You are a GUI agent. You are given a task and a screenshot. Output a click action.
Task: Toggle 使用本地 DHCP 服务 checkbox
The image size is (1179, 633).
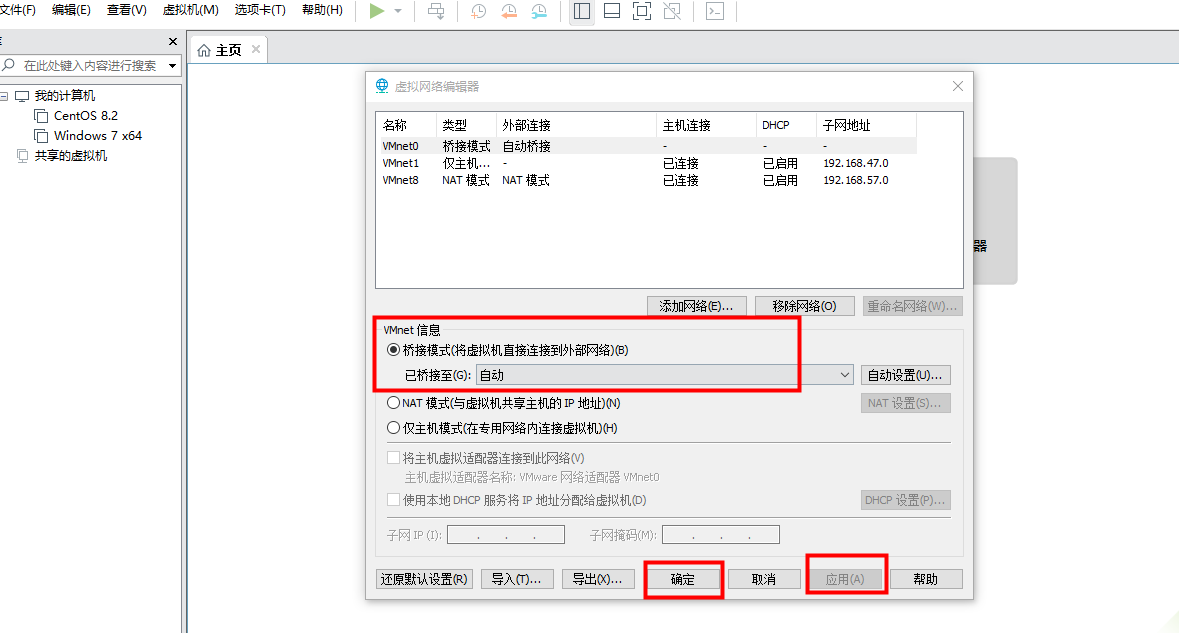(x=393, y=500)
